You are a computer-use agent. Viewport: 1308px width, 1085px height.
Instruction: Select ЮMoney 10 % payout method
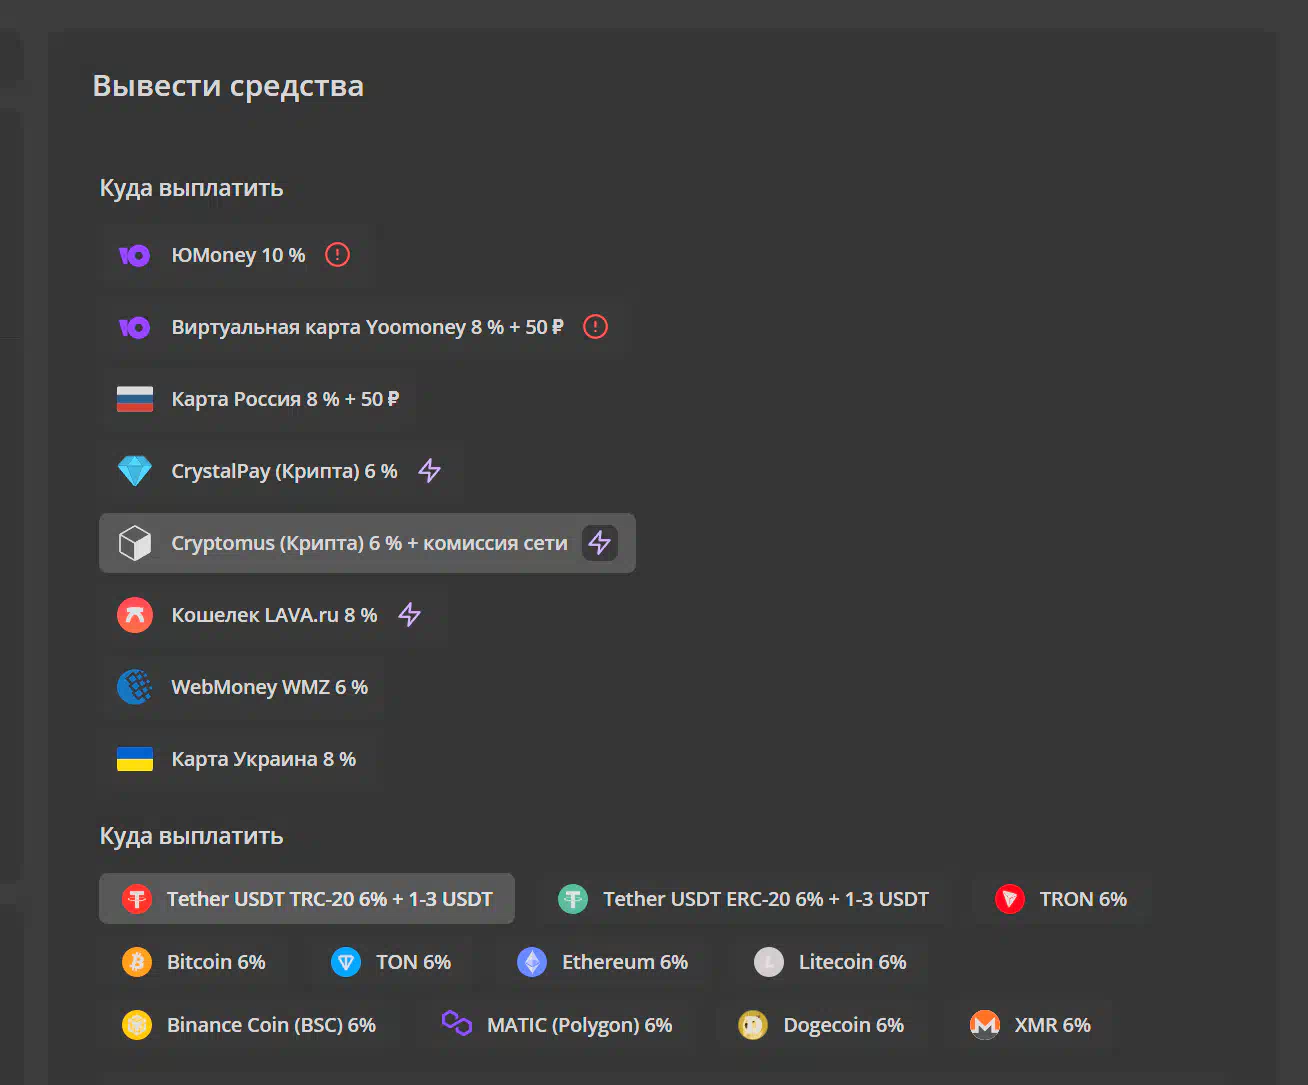(x=237, y=255)
